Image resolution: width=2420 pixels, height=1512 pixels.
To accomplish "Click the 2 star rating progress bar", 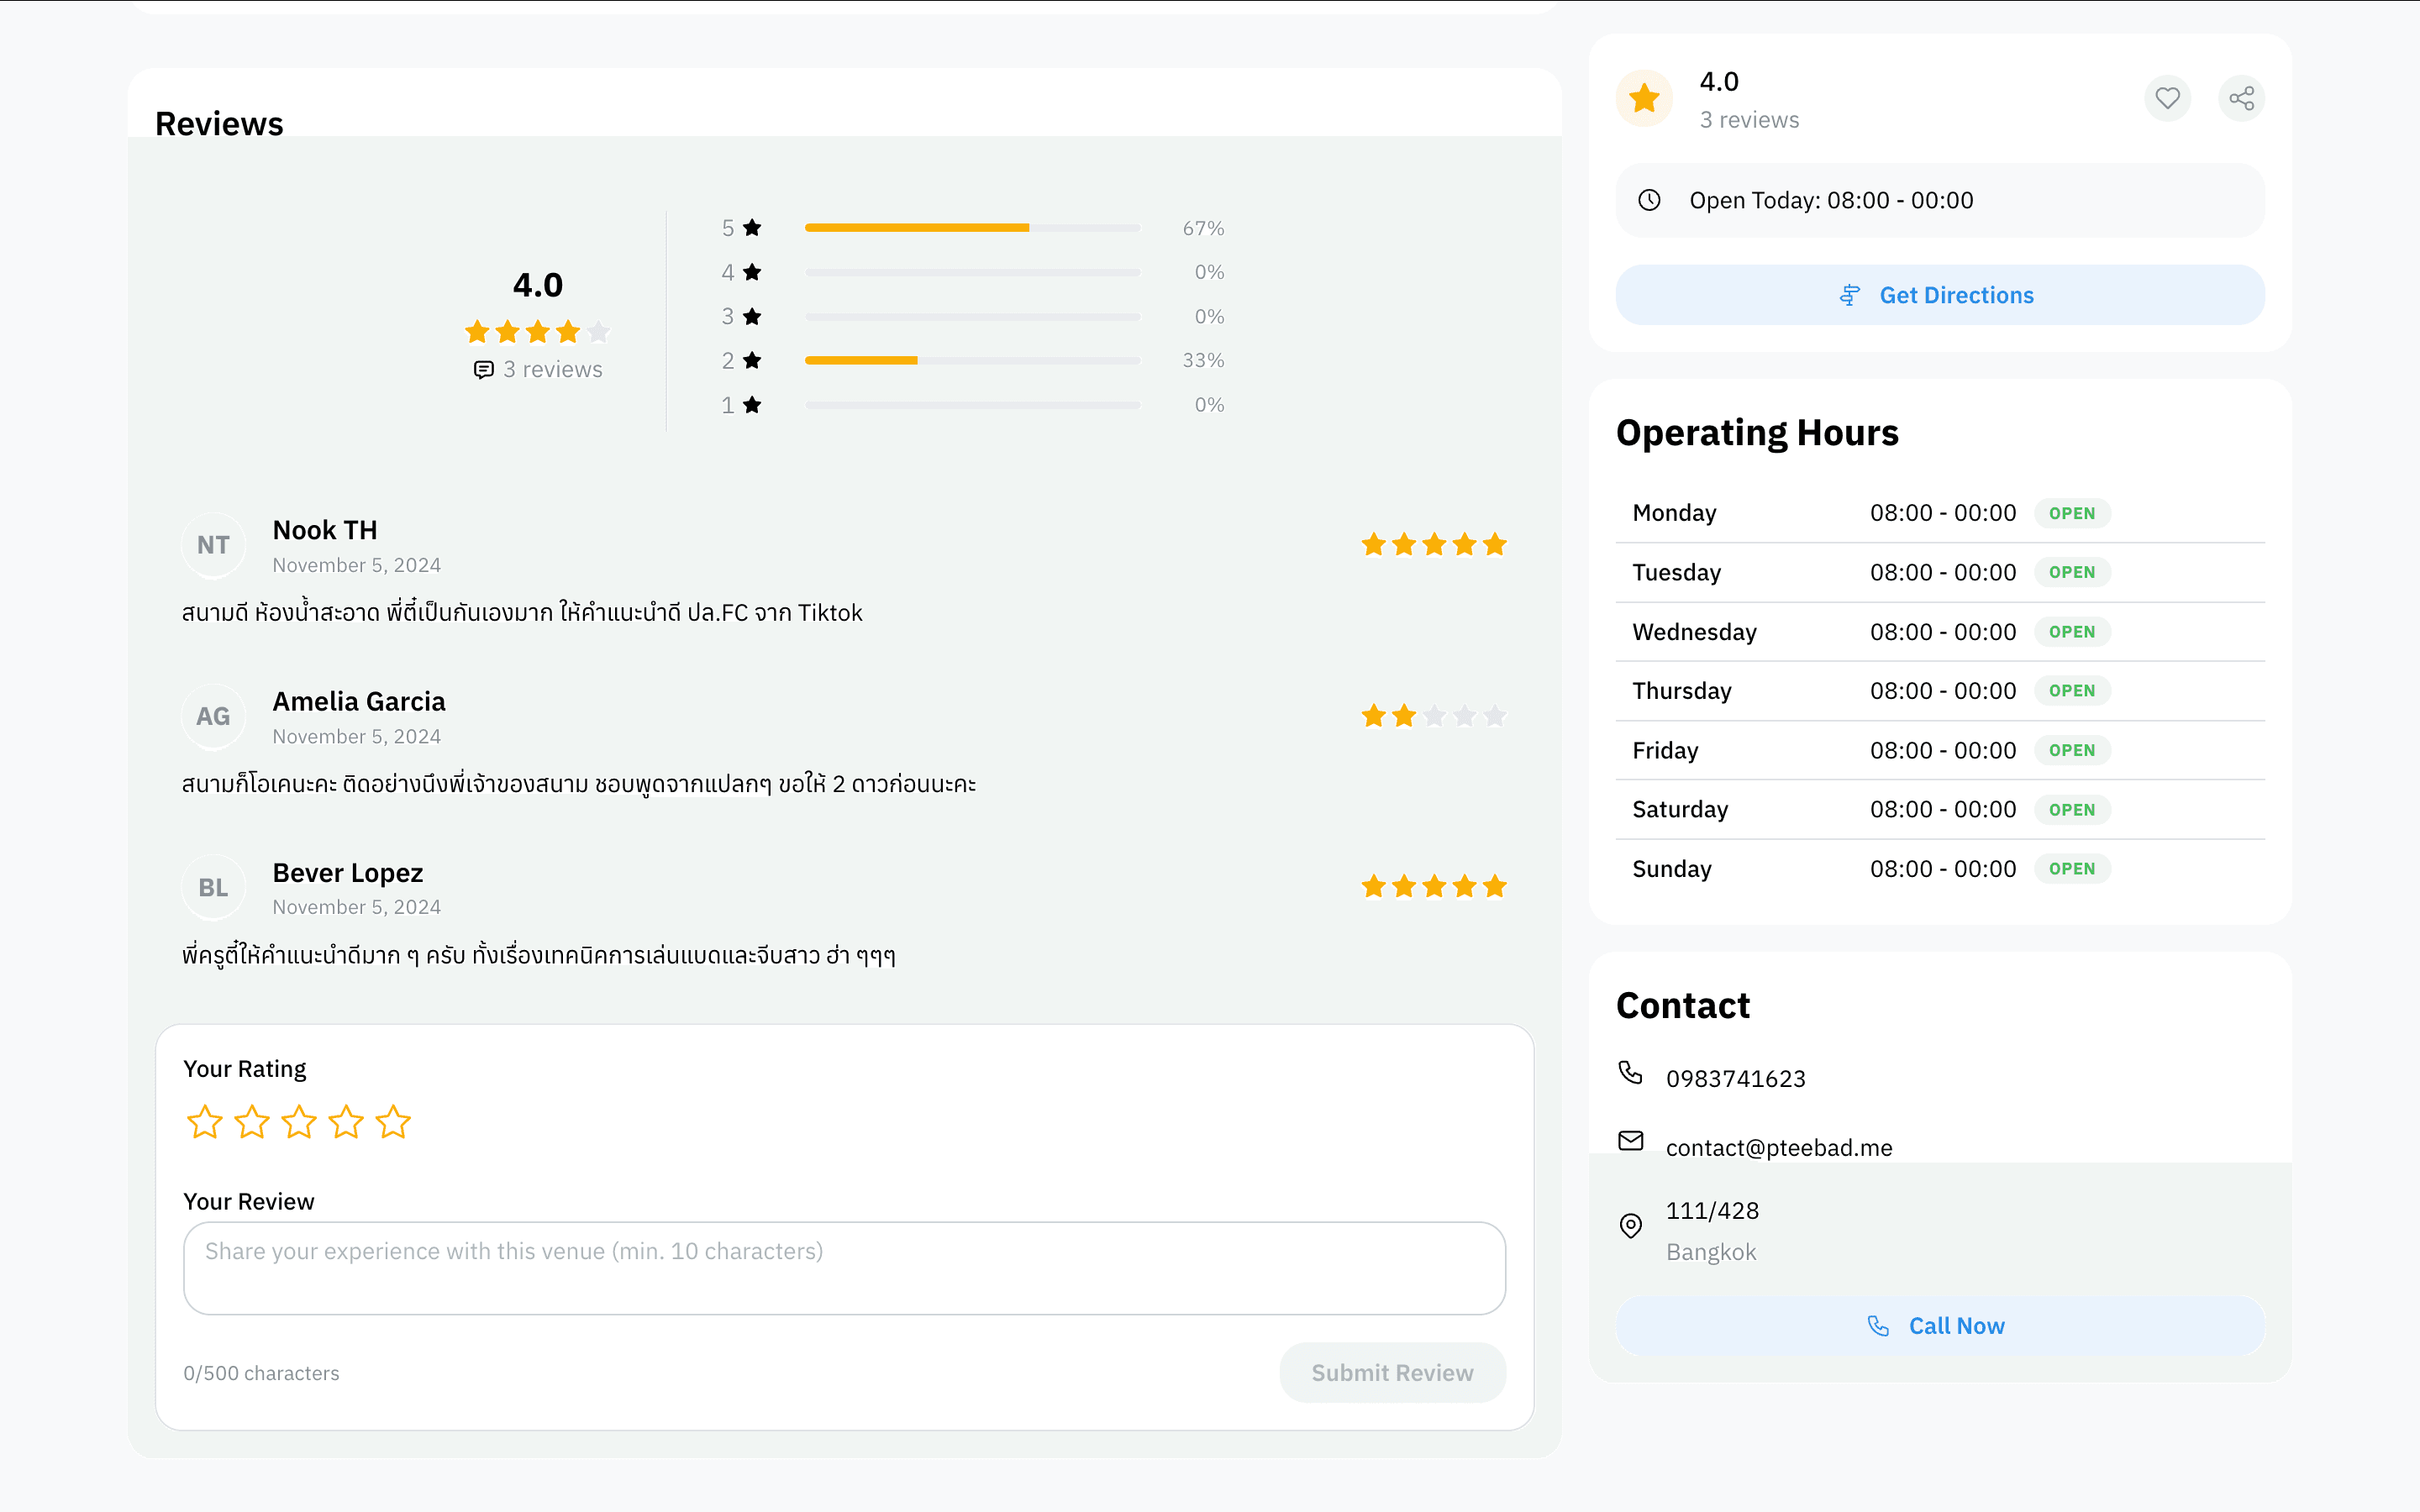I will (x=972, y=360).
